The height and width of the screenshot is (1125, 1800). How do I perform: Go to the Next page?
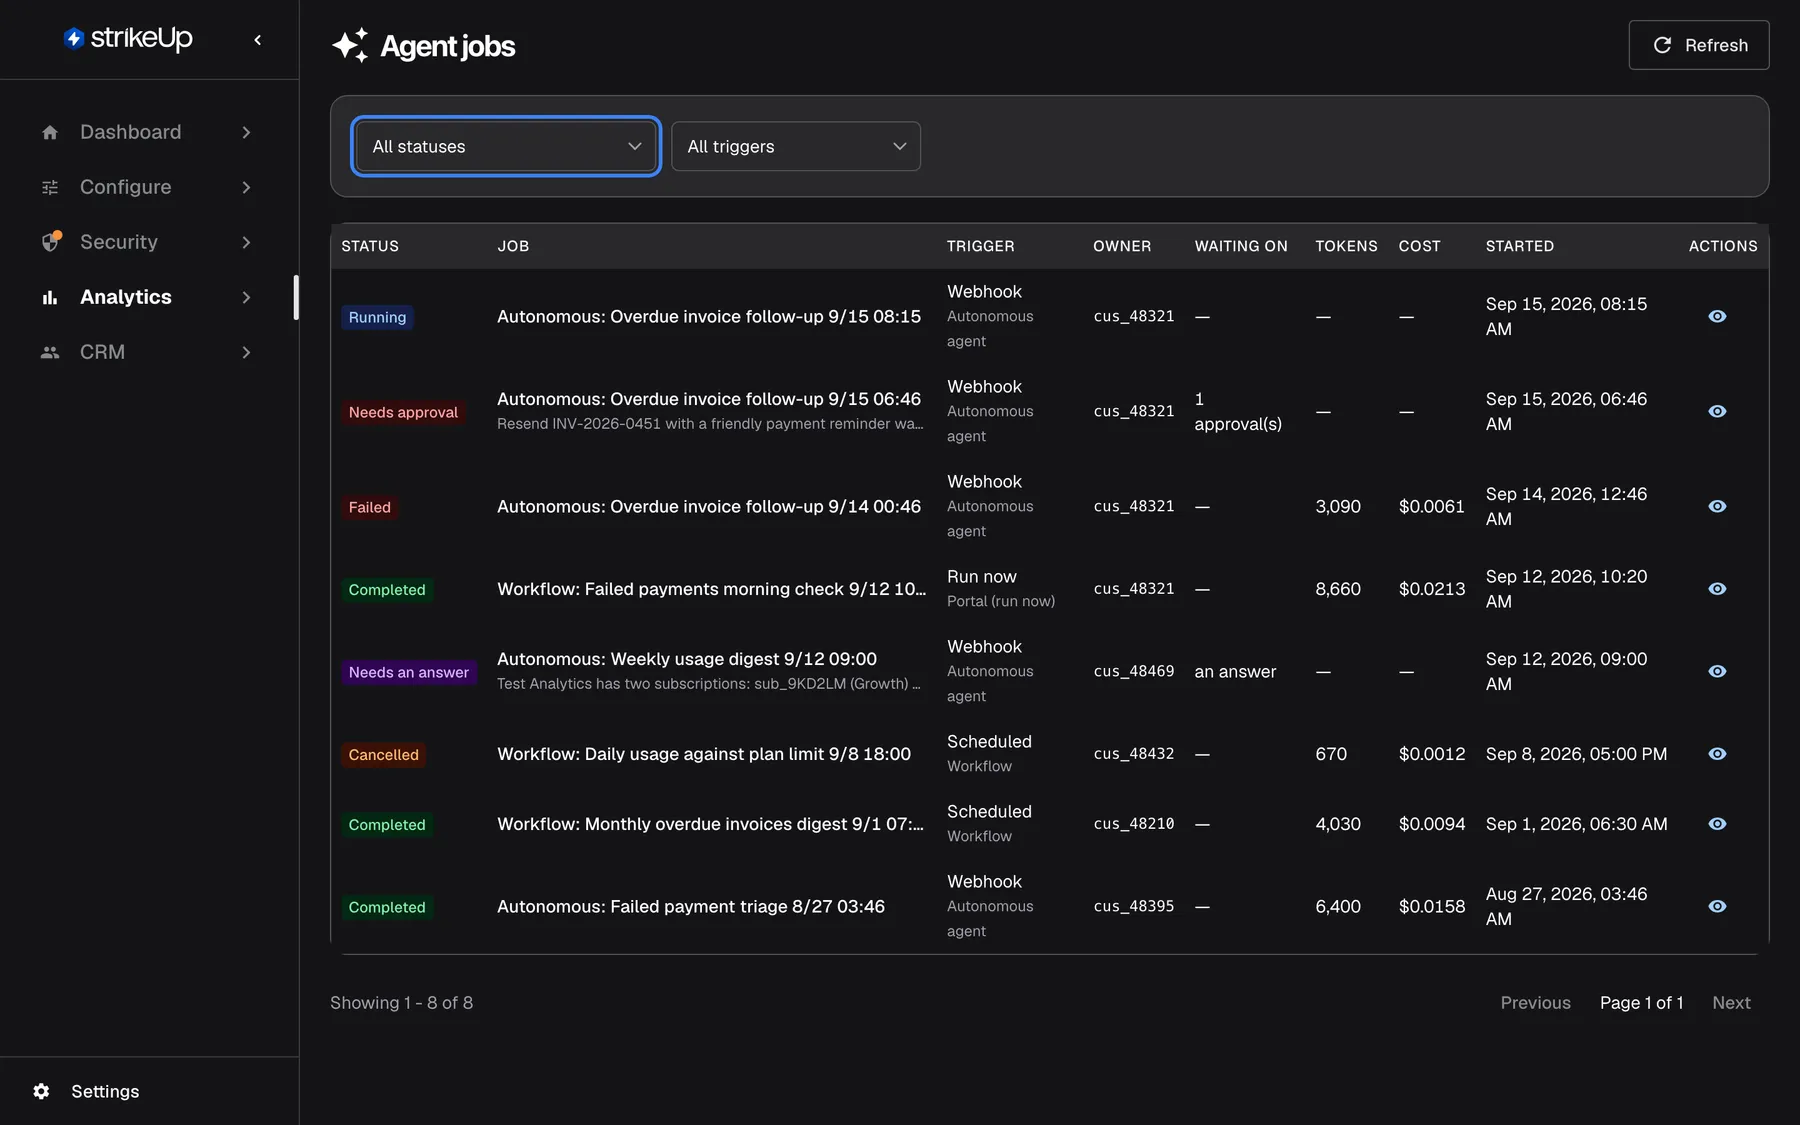(1731, 1003)
